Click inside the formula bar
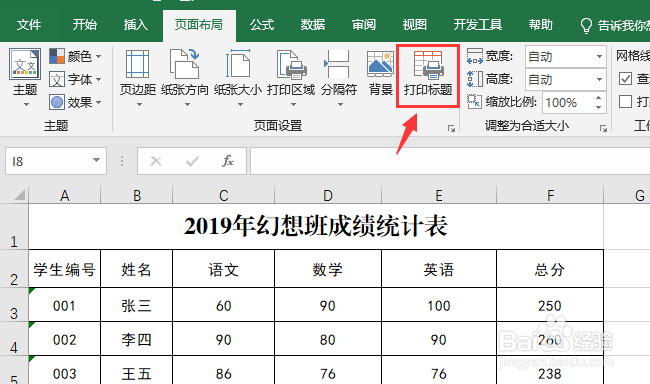 [x=450, y=161]
